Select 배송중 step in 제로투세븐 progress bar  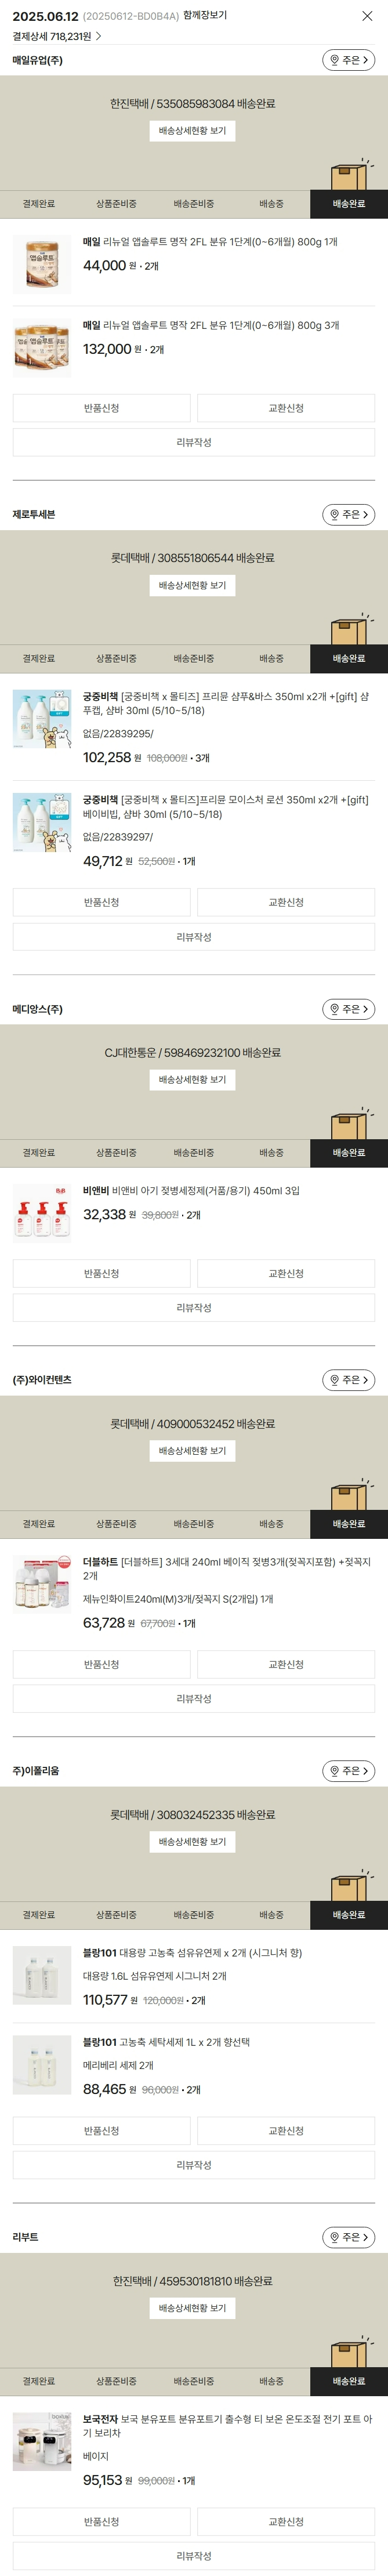[271, 659]
